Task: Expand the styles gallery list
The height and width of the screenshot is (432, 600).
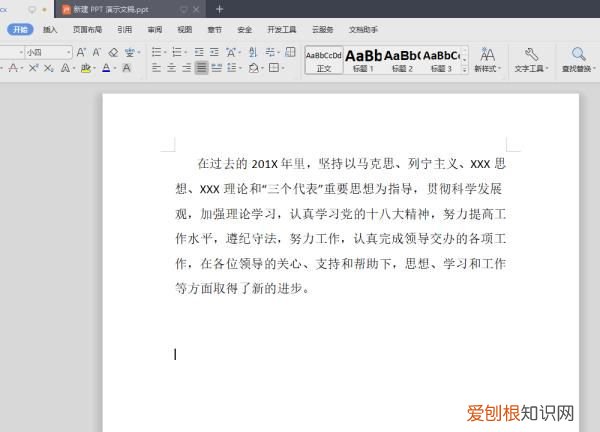Action: click(464, 69)
